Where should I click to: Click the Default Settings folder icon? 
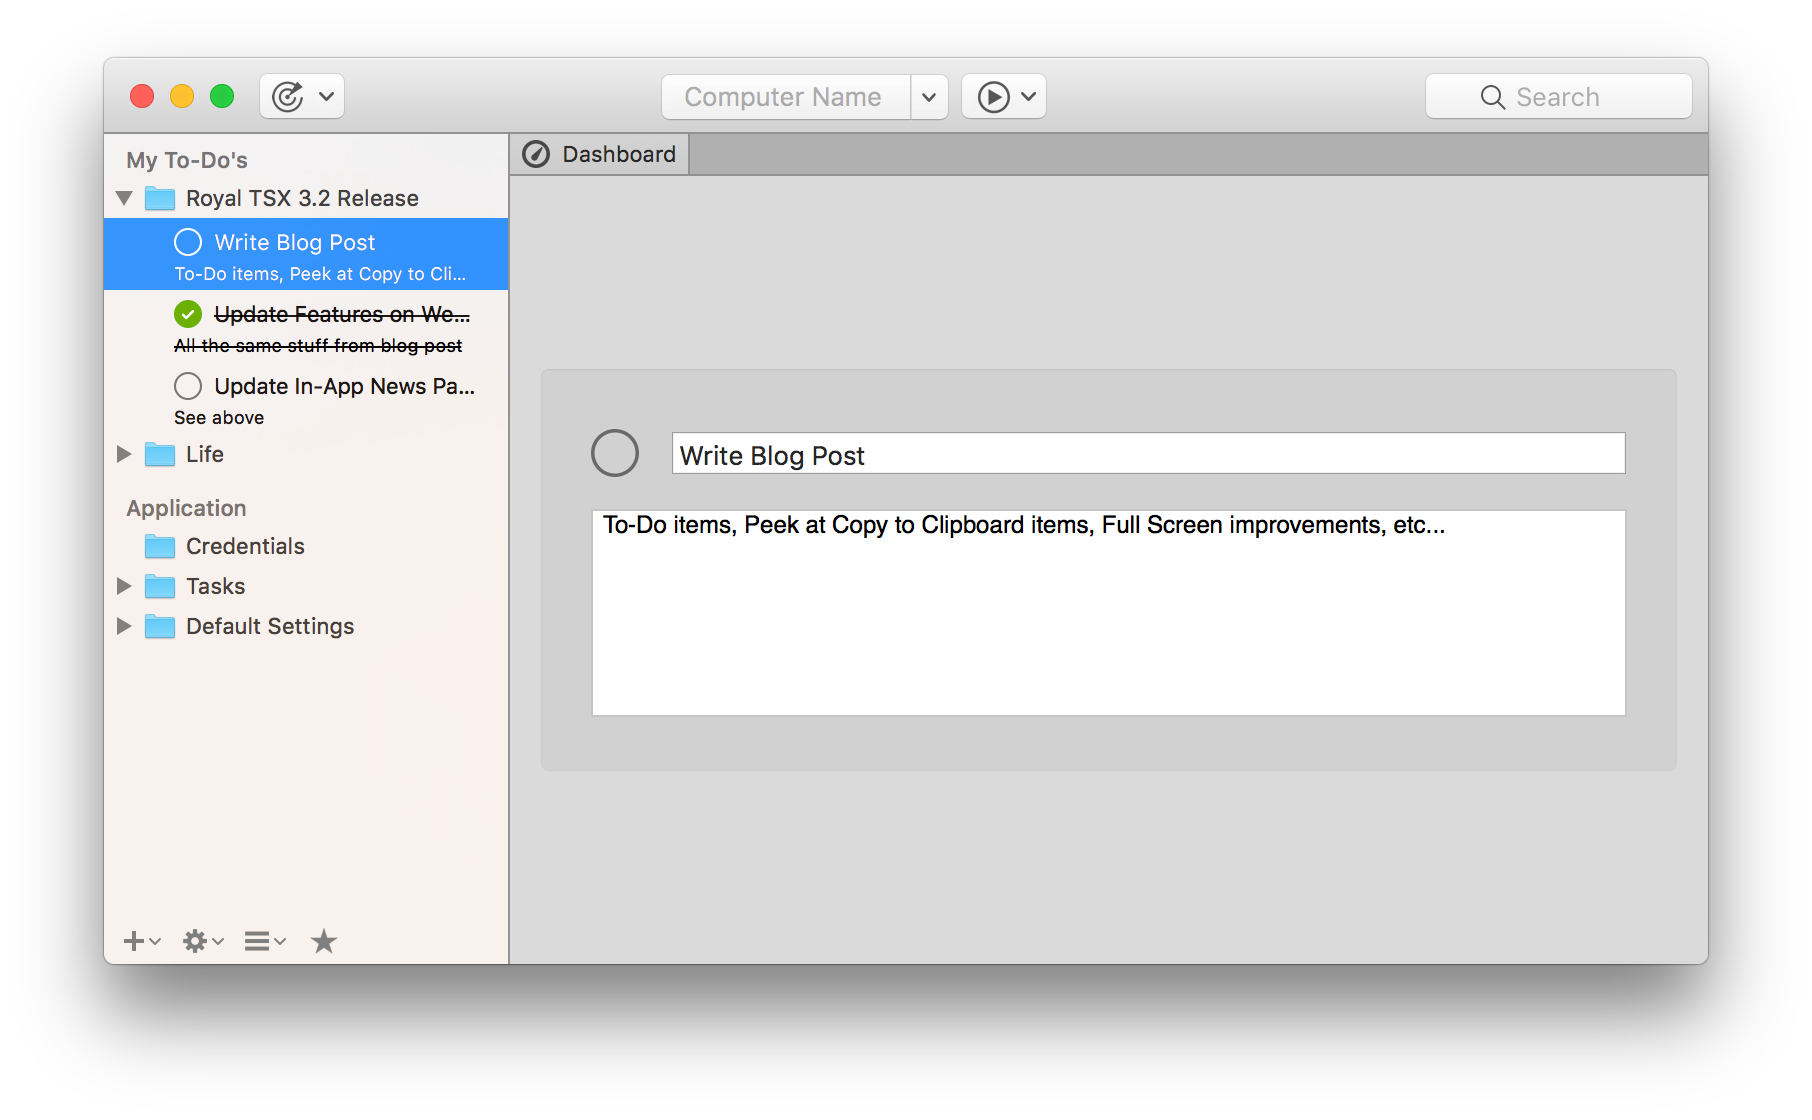pos(160,626)
